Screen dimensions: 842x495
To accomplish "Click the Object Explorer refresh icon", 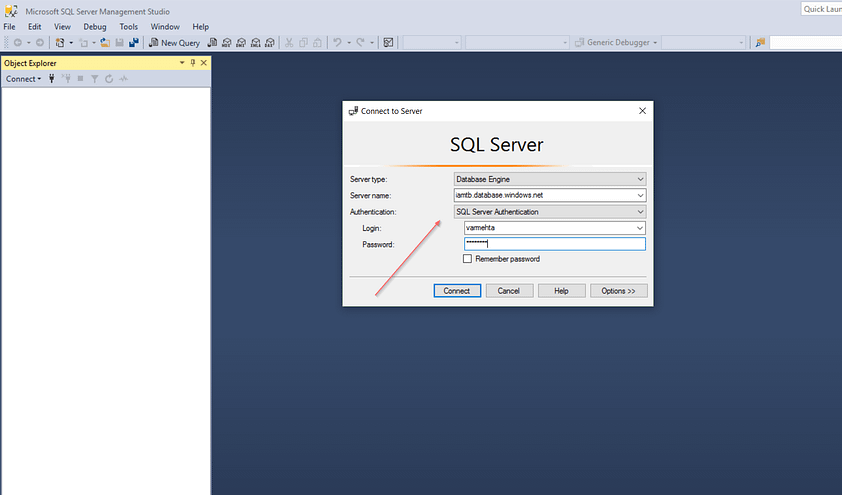I will click(109, 78).
